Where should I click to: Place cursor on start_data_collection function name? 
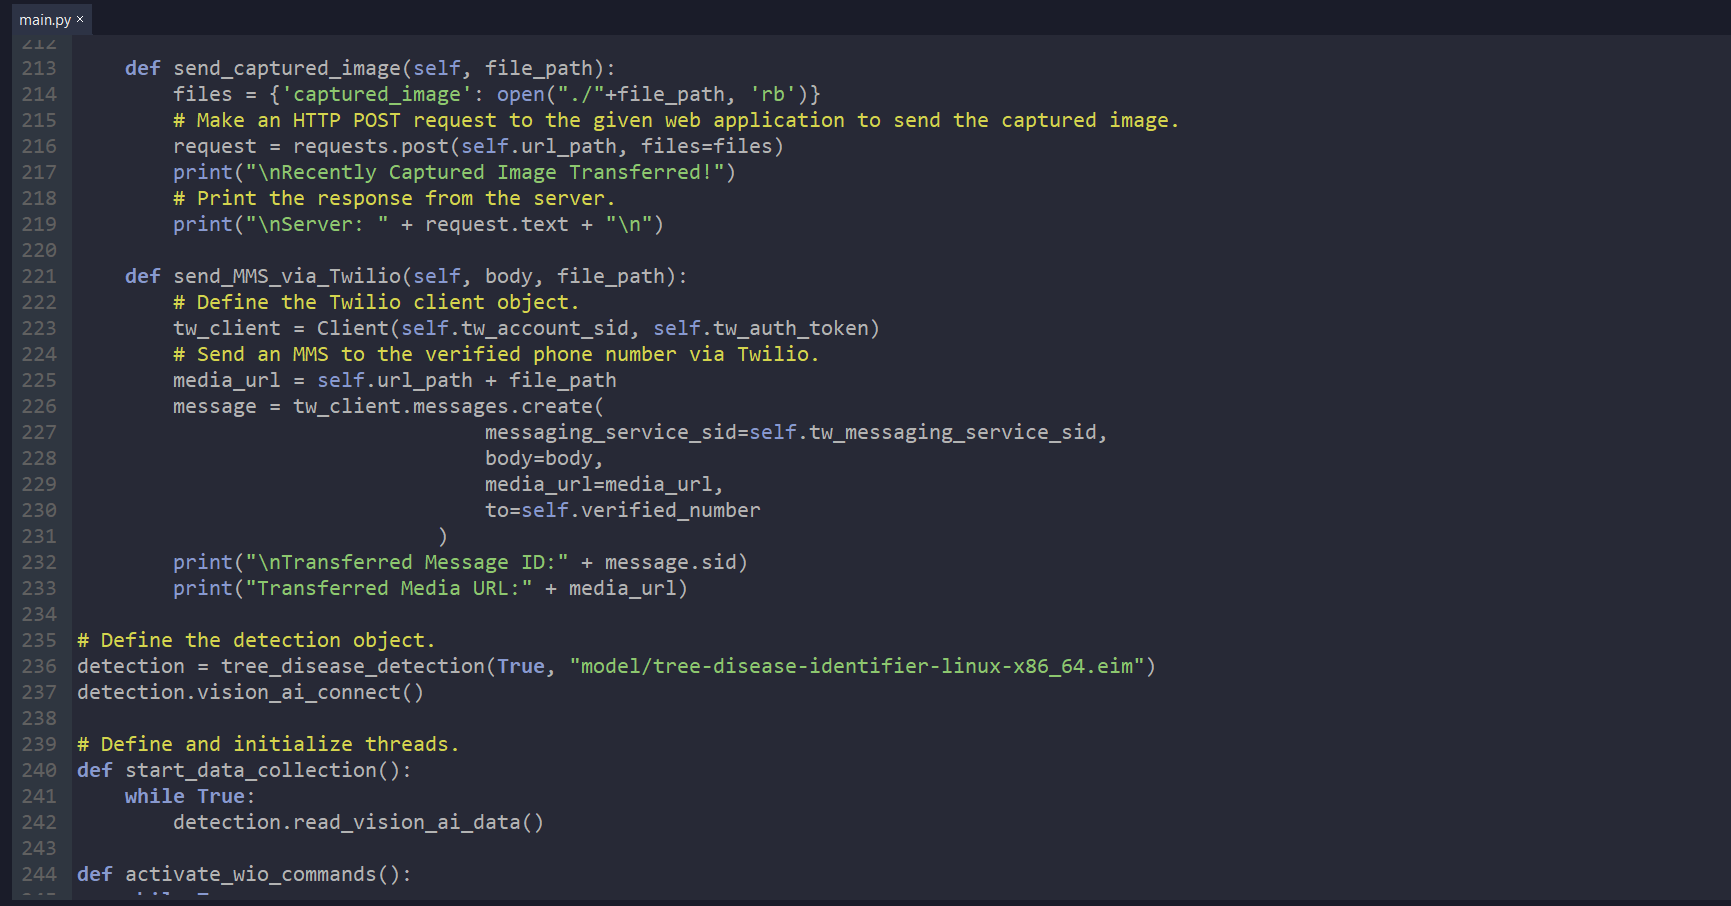[x=250, y=770]
